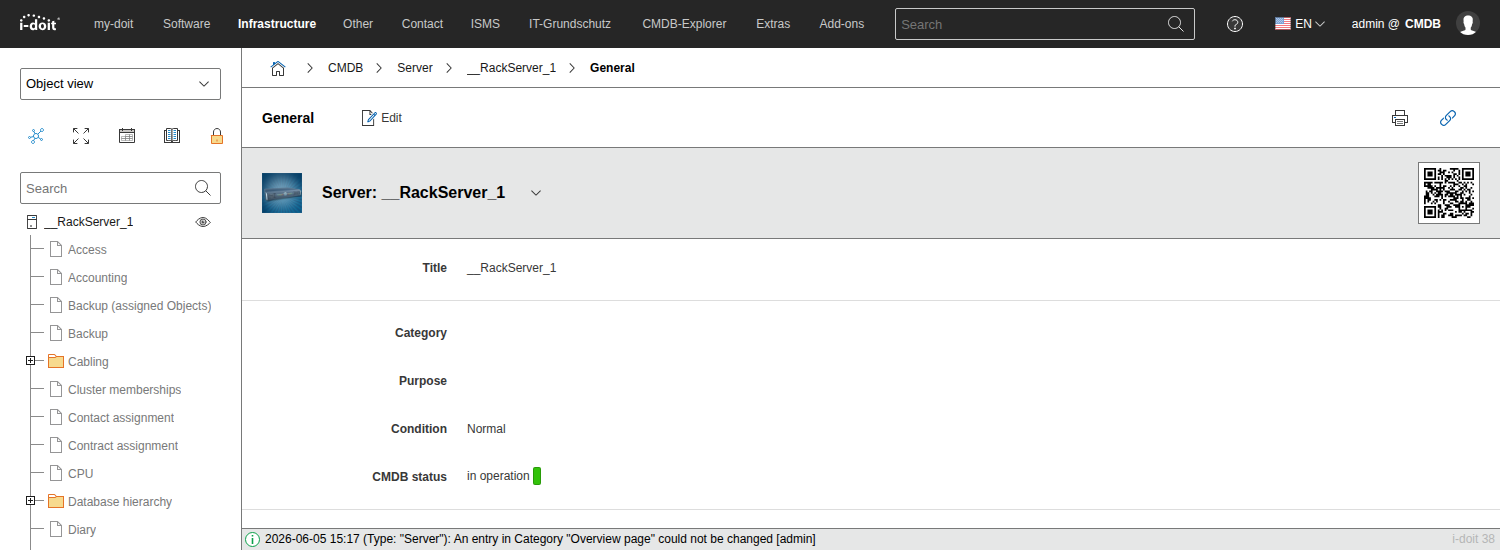Screen dimensions: 1500x550
Task: Open the EN language dropdown
Action: pos(1300,24)
